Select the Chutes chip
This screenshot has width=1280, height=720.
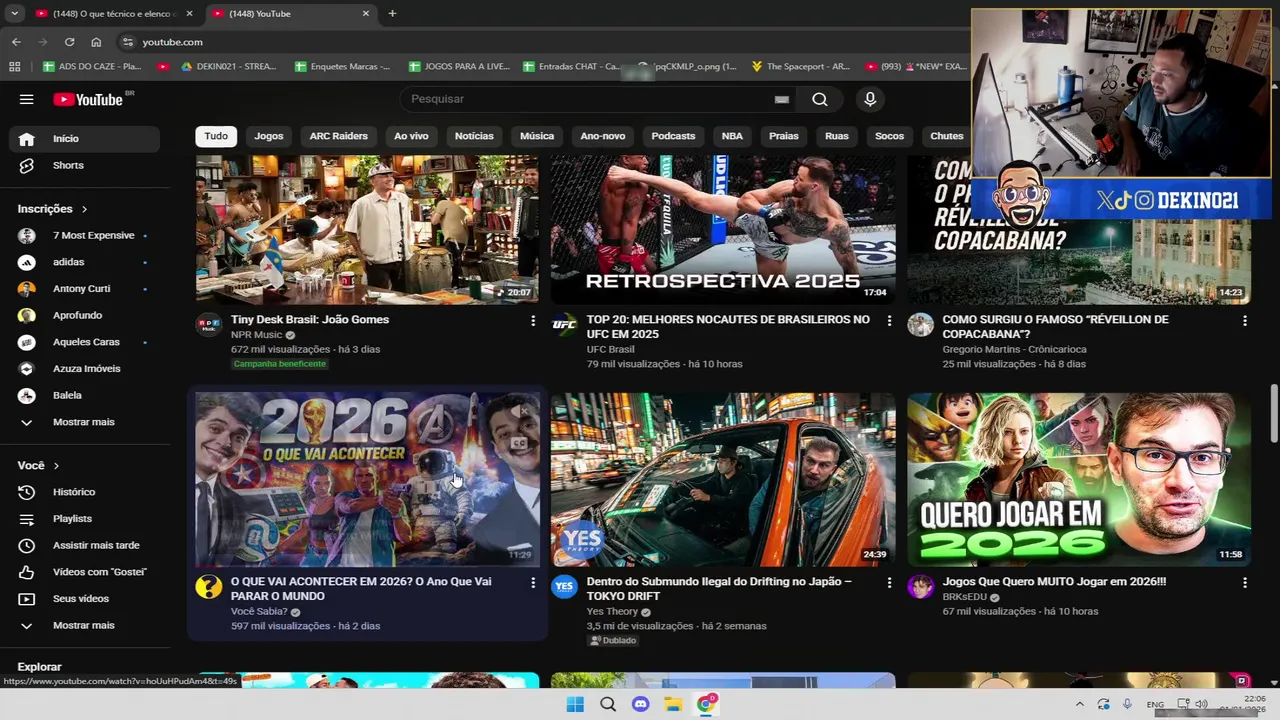947,136
